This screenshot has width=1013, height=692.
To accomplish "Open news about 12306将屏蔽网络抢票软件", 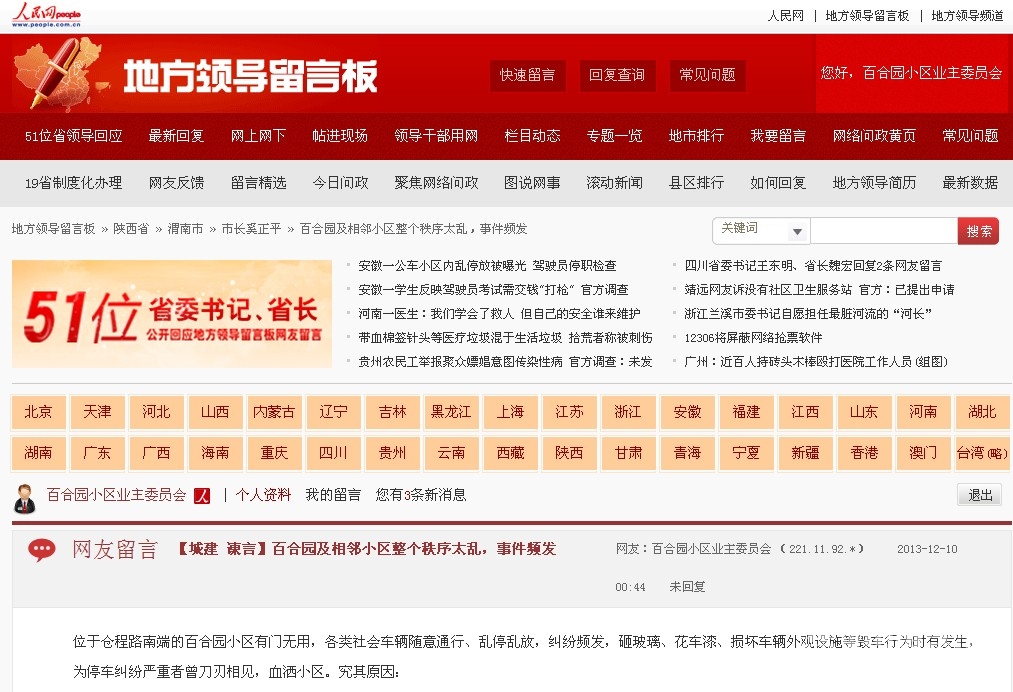I will point(753,337).
